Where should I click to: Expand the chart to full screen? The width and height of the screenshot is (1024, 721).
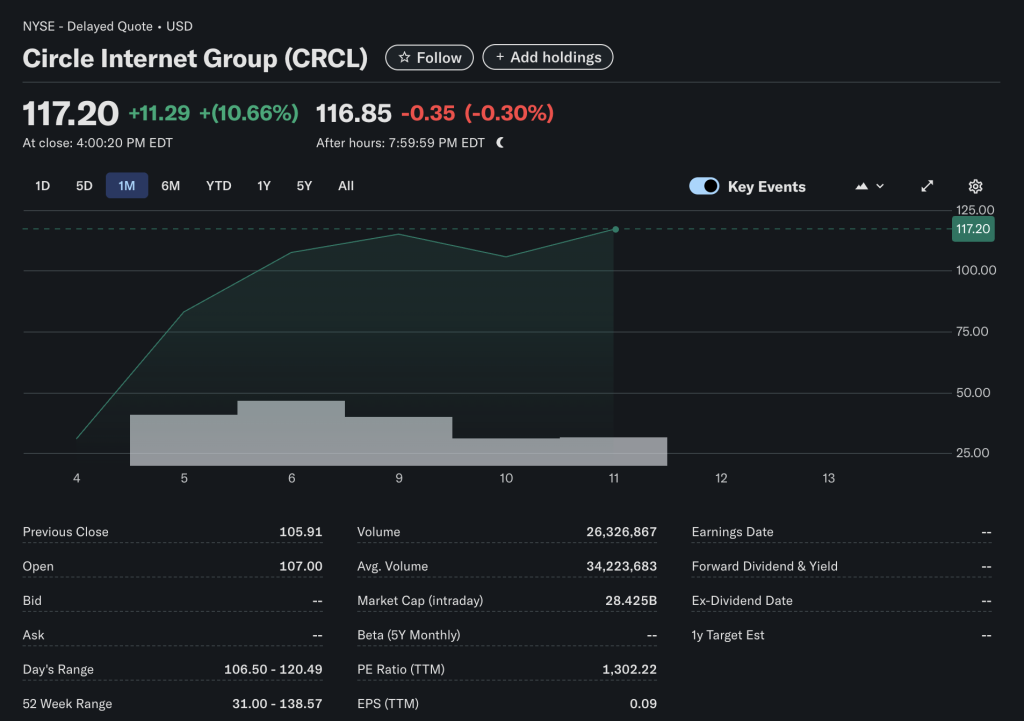[x=927, y=186]
